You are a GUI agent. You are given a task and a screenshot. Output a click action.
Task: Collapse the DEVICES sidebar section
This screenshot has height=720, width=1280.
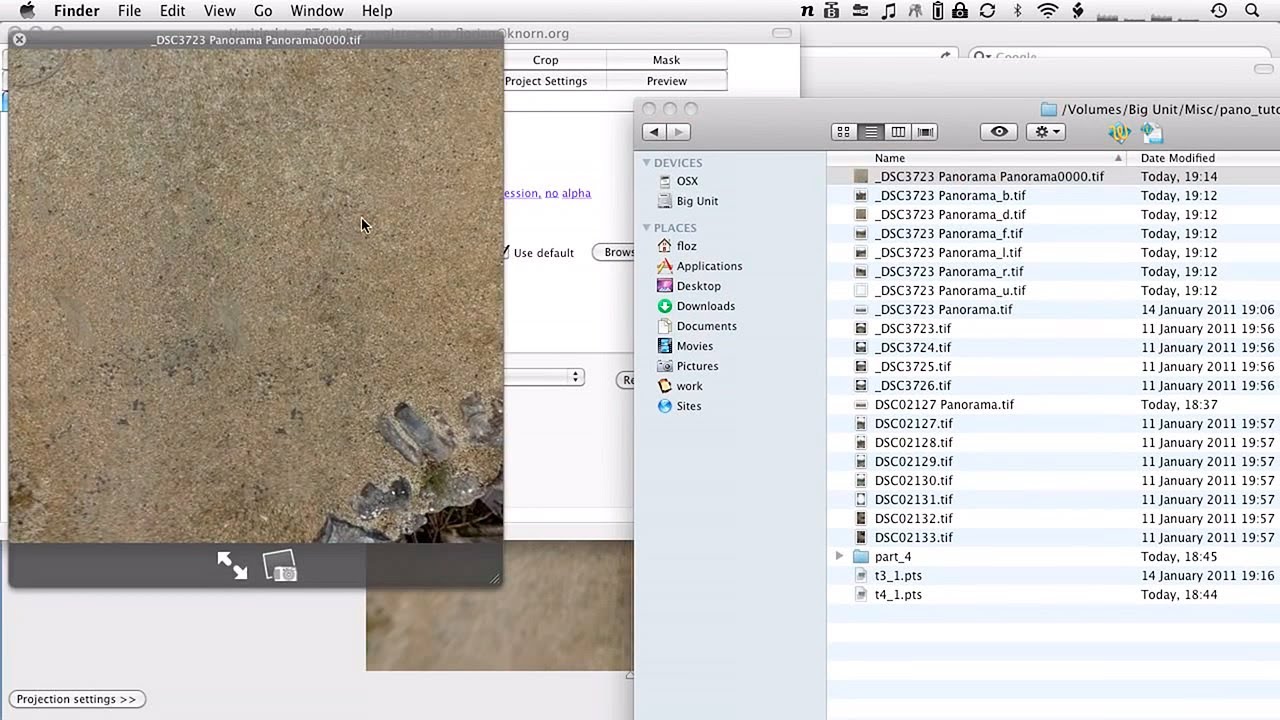pyautogui.click(x=647, y=163)
